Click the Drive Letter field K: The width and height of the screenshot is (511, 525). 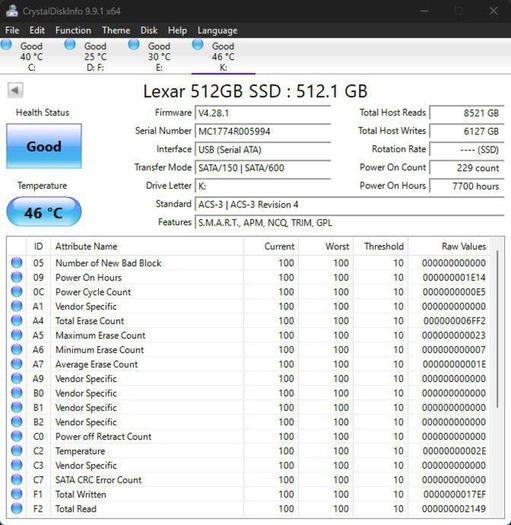point(263,186)
